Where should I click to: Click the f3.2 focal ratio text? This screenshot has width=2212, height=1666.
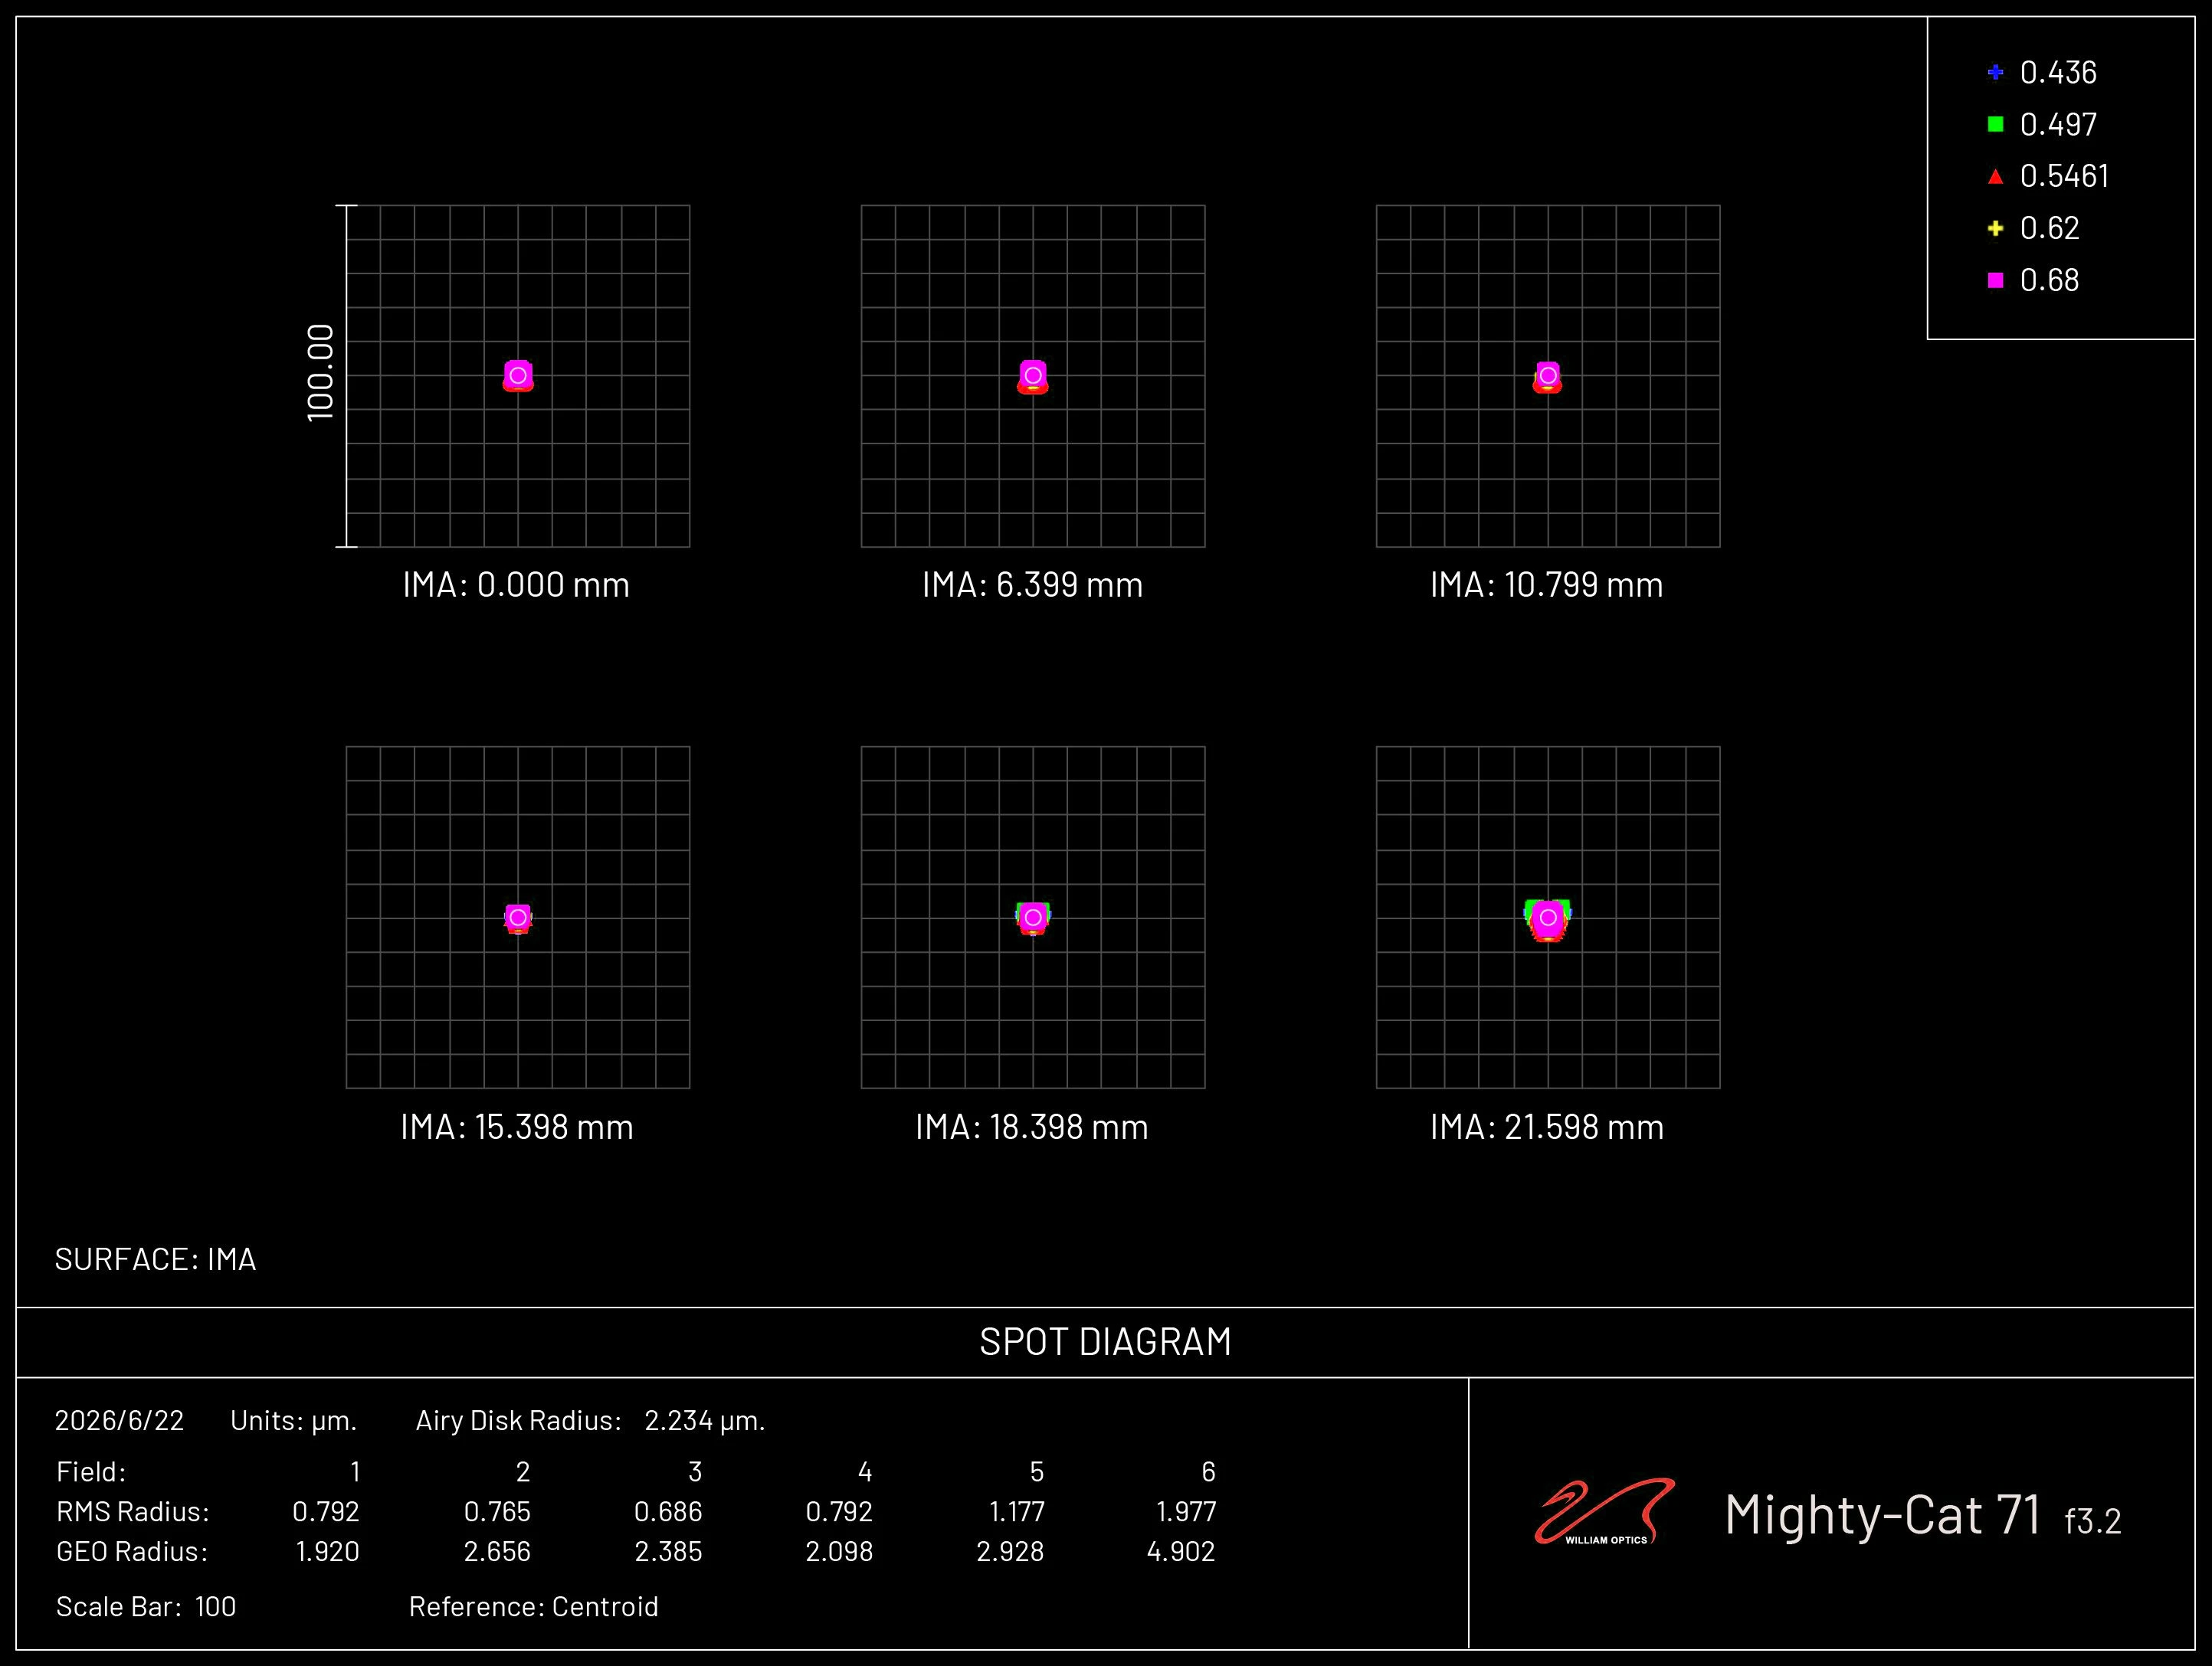(x=2093, y=1521)
